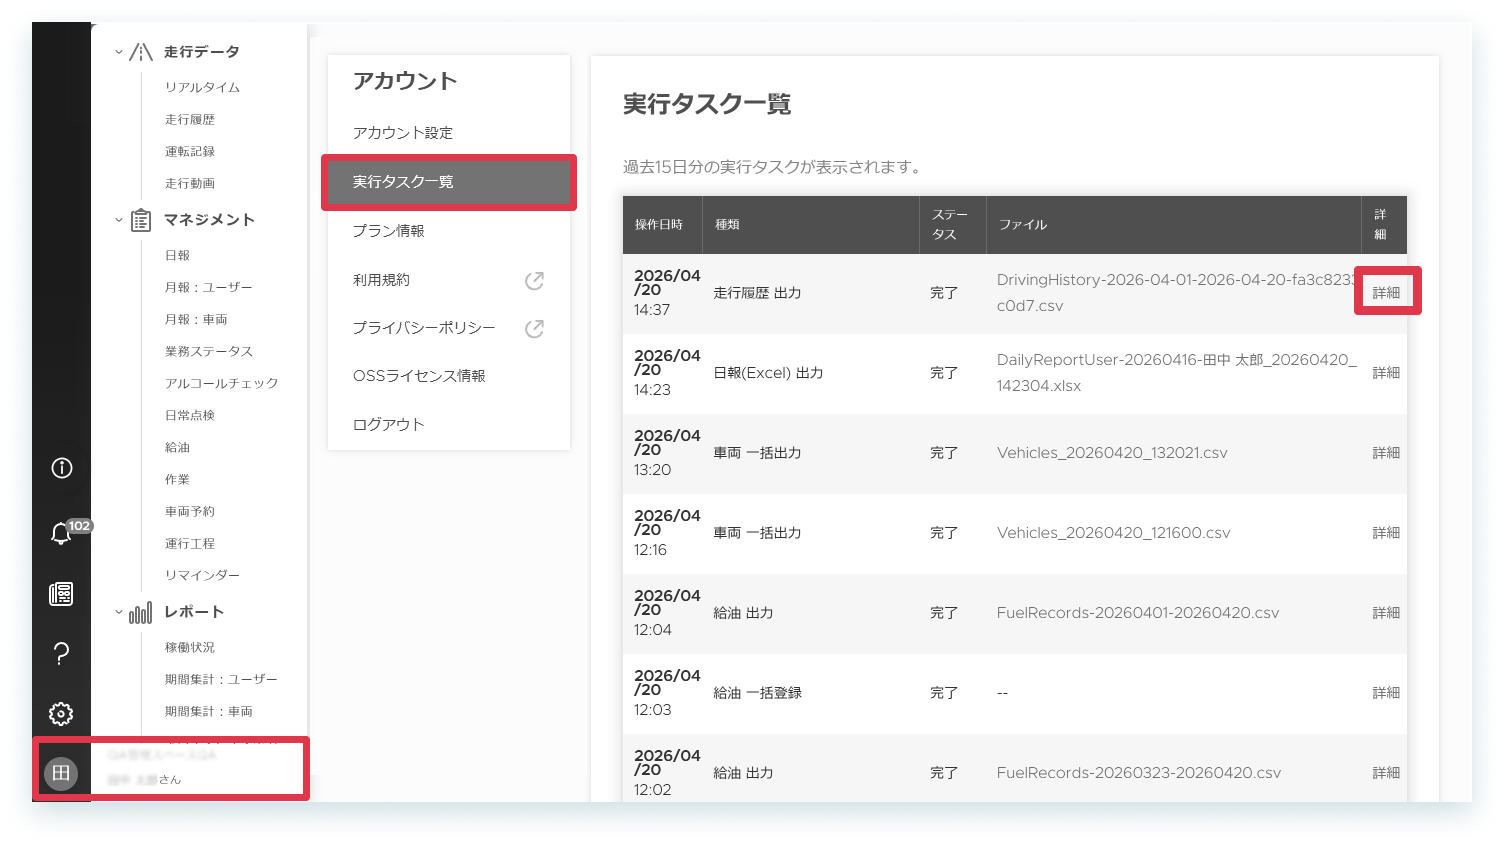The width and height of the screenshot is (1504, 844).
Task: Open 業務ステータス in the sidebar
Action: pyautogui.click(x=209, y=352)
